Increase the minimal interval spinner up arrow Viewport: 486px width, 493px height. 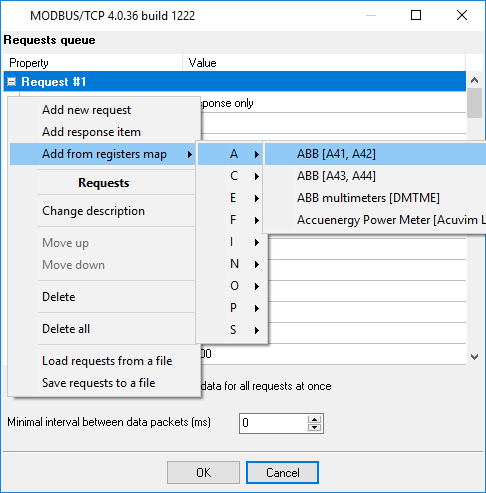click(314, 419)
